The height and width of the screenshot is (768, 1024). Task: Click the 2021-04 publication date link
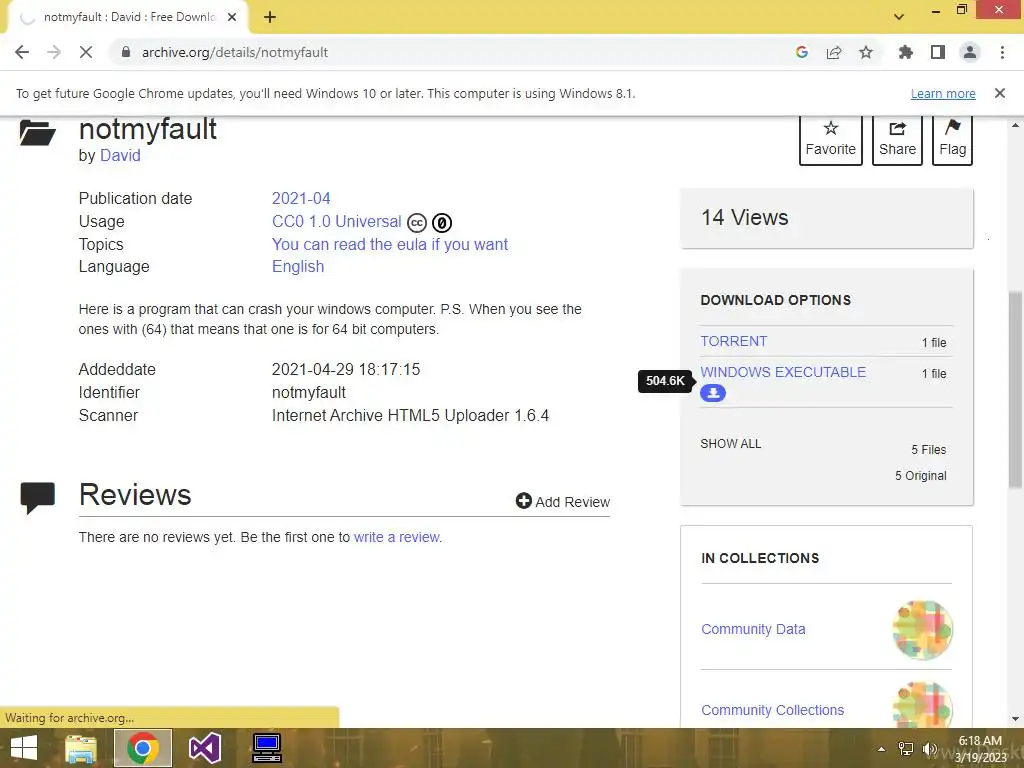(x=301, y=199)
